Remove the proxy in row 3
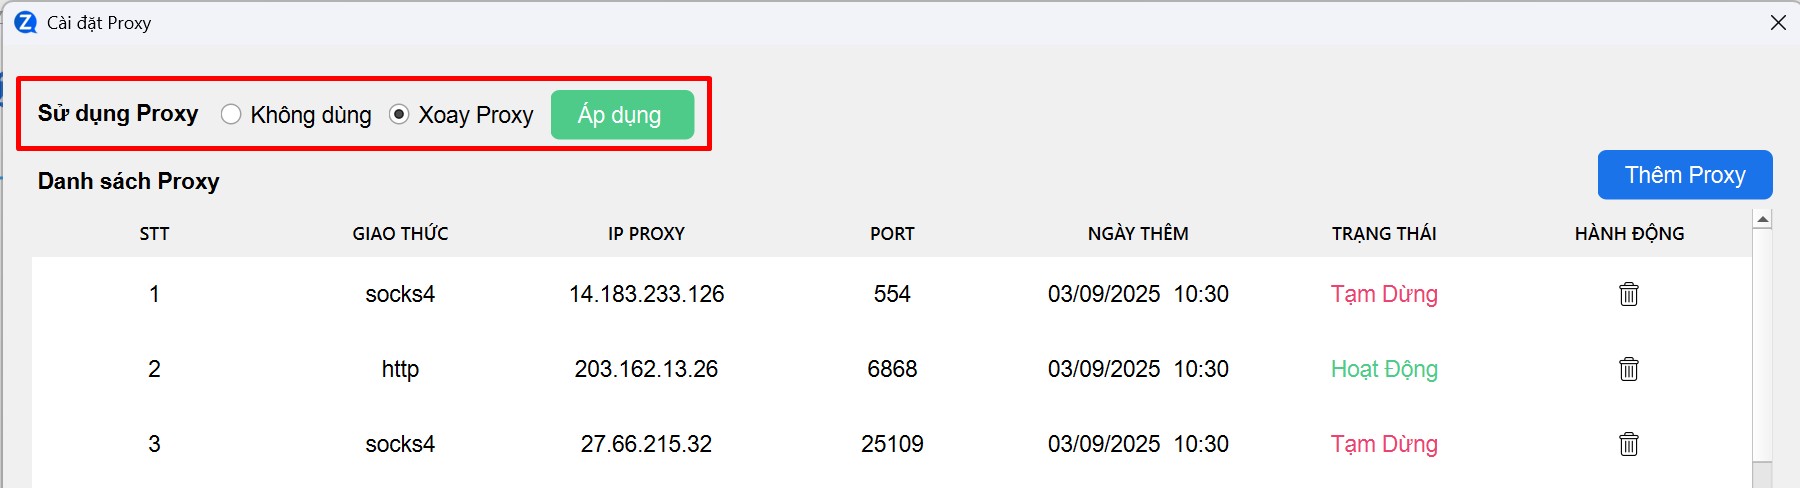1800x488 pixels. click(x=1628, y=444)
